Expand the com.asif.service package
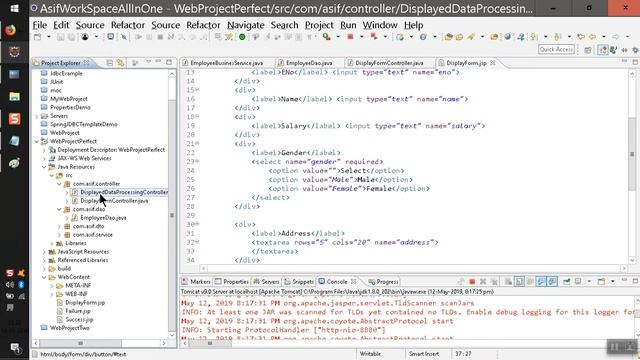 (x=60, y=235)
